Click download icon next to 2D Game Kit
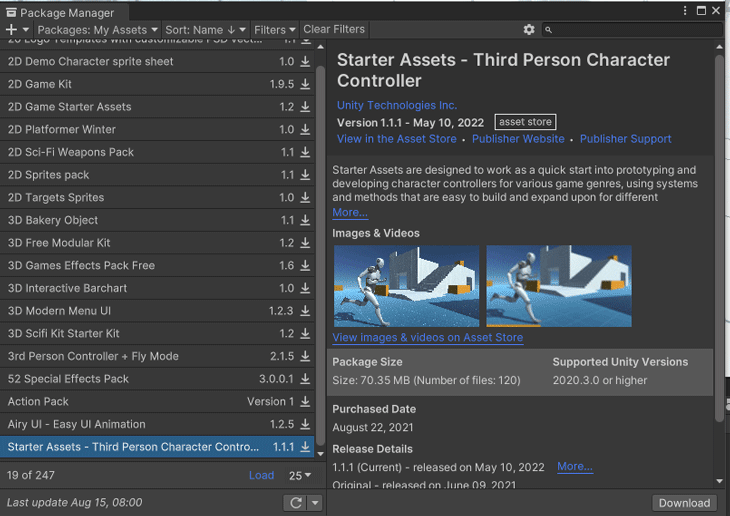This screenshot has height=516, width=730. pyautogui.click(x=306, y=84)
